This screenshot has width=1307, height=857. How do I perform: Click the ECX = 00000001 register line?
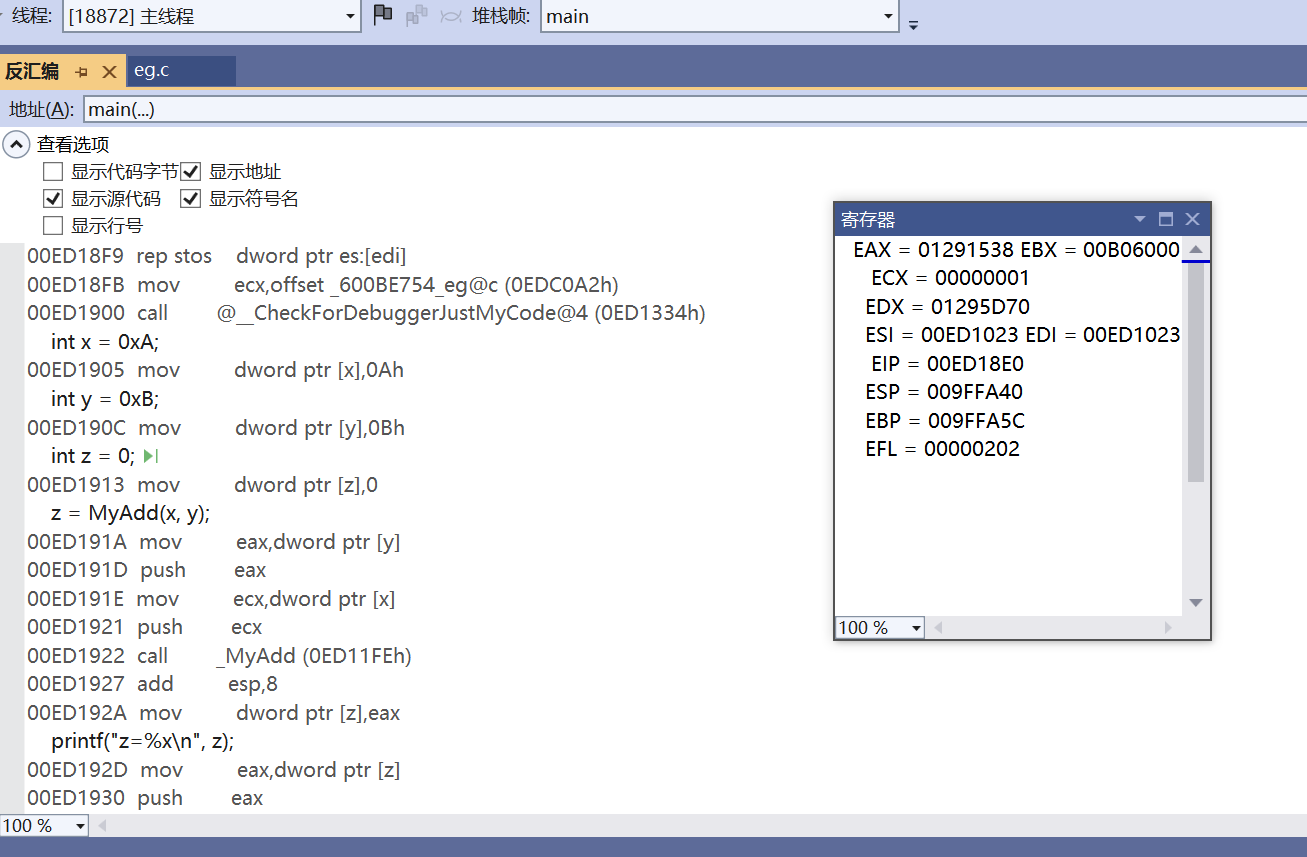click(950, 278)
